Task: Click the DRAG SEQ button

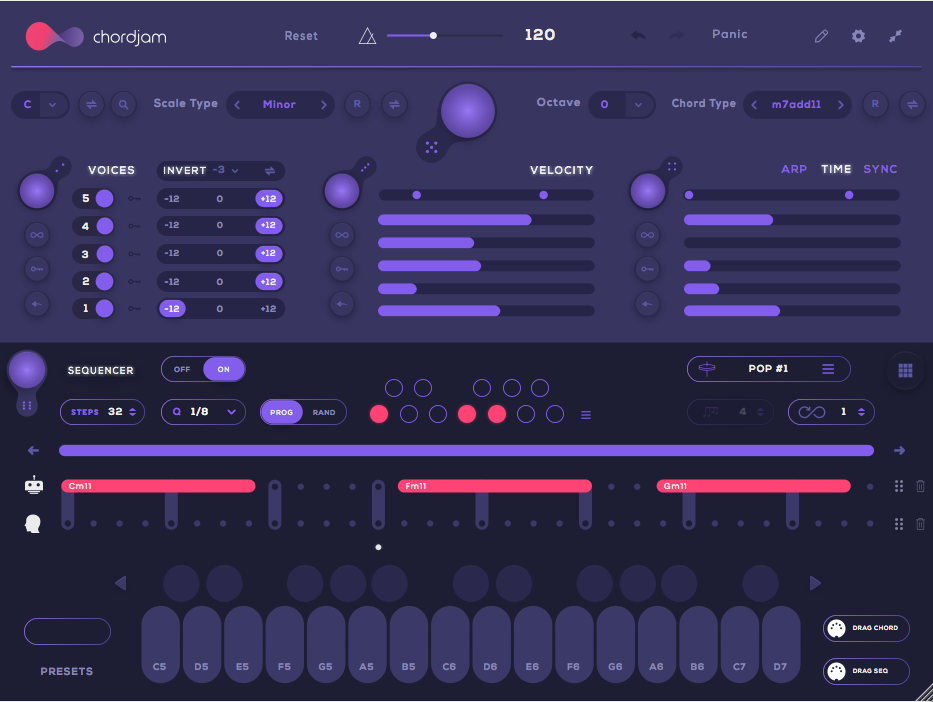Action: (866, 671)
